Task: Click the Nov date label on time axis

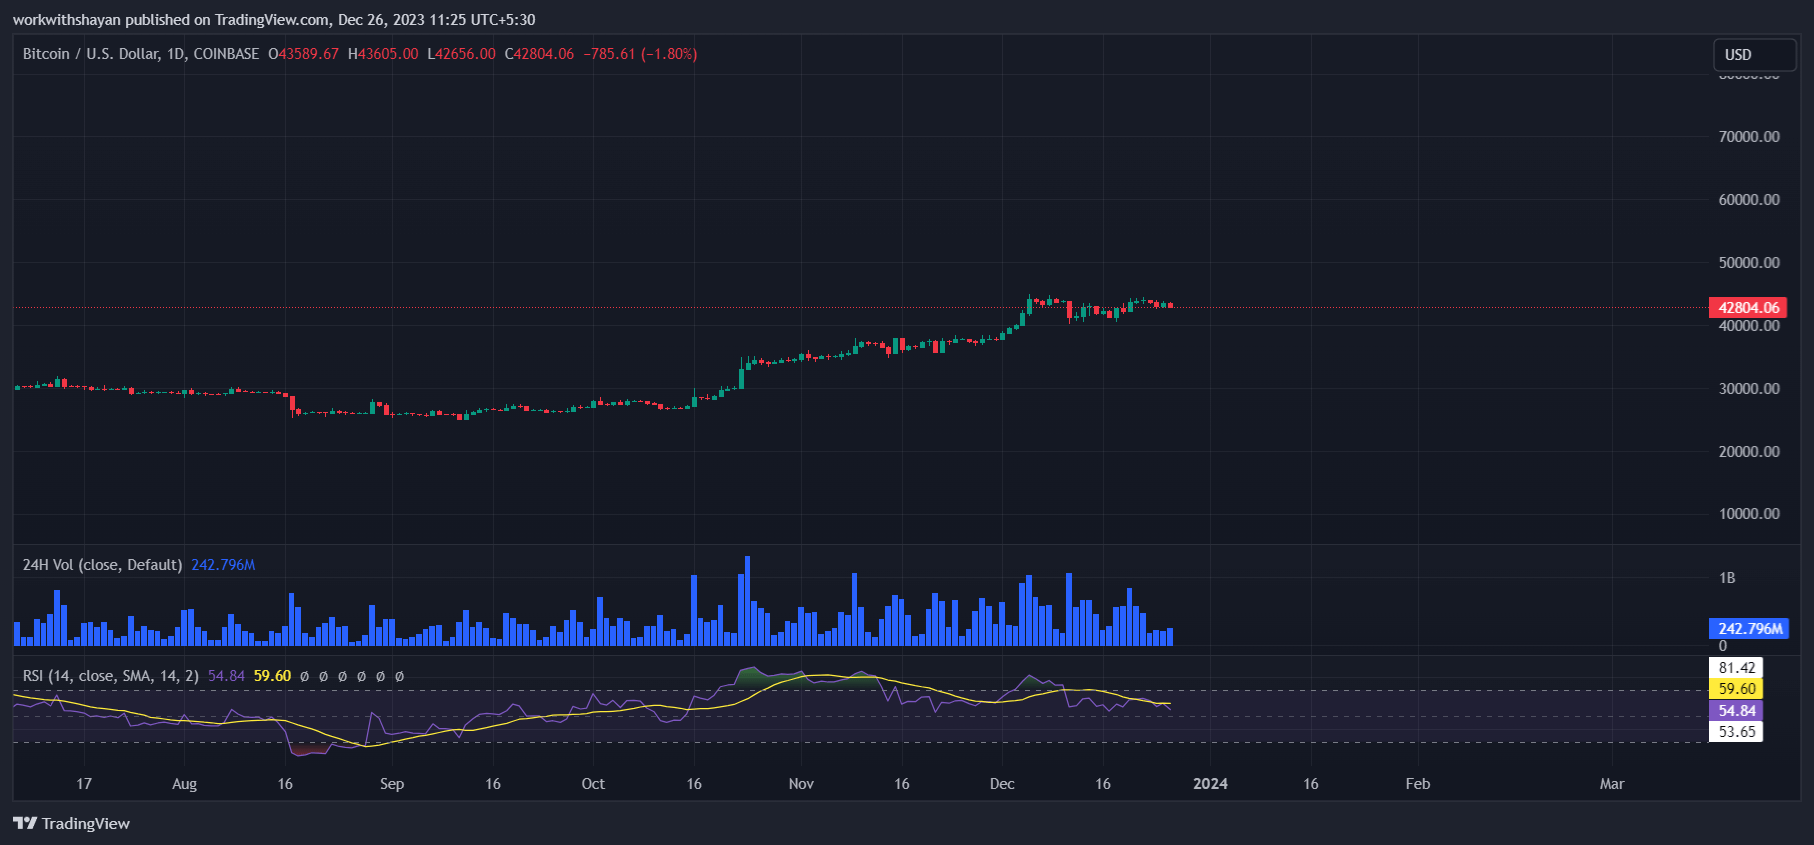Action: point(801,784)
